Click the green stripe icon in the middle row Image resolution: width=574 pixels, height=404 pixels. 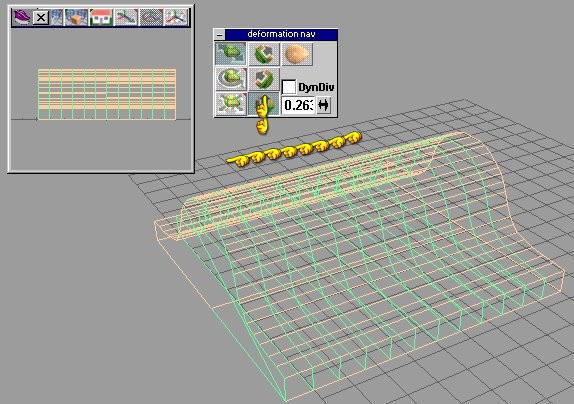[264, 79]
